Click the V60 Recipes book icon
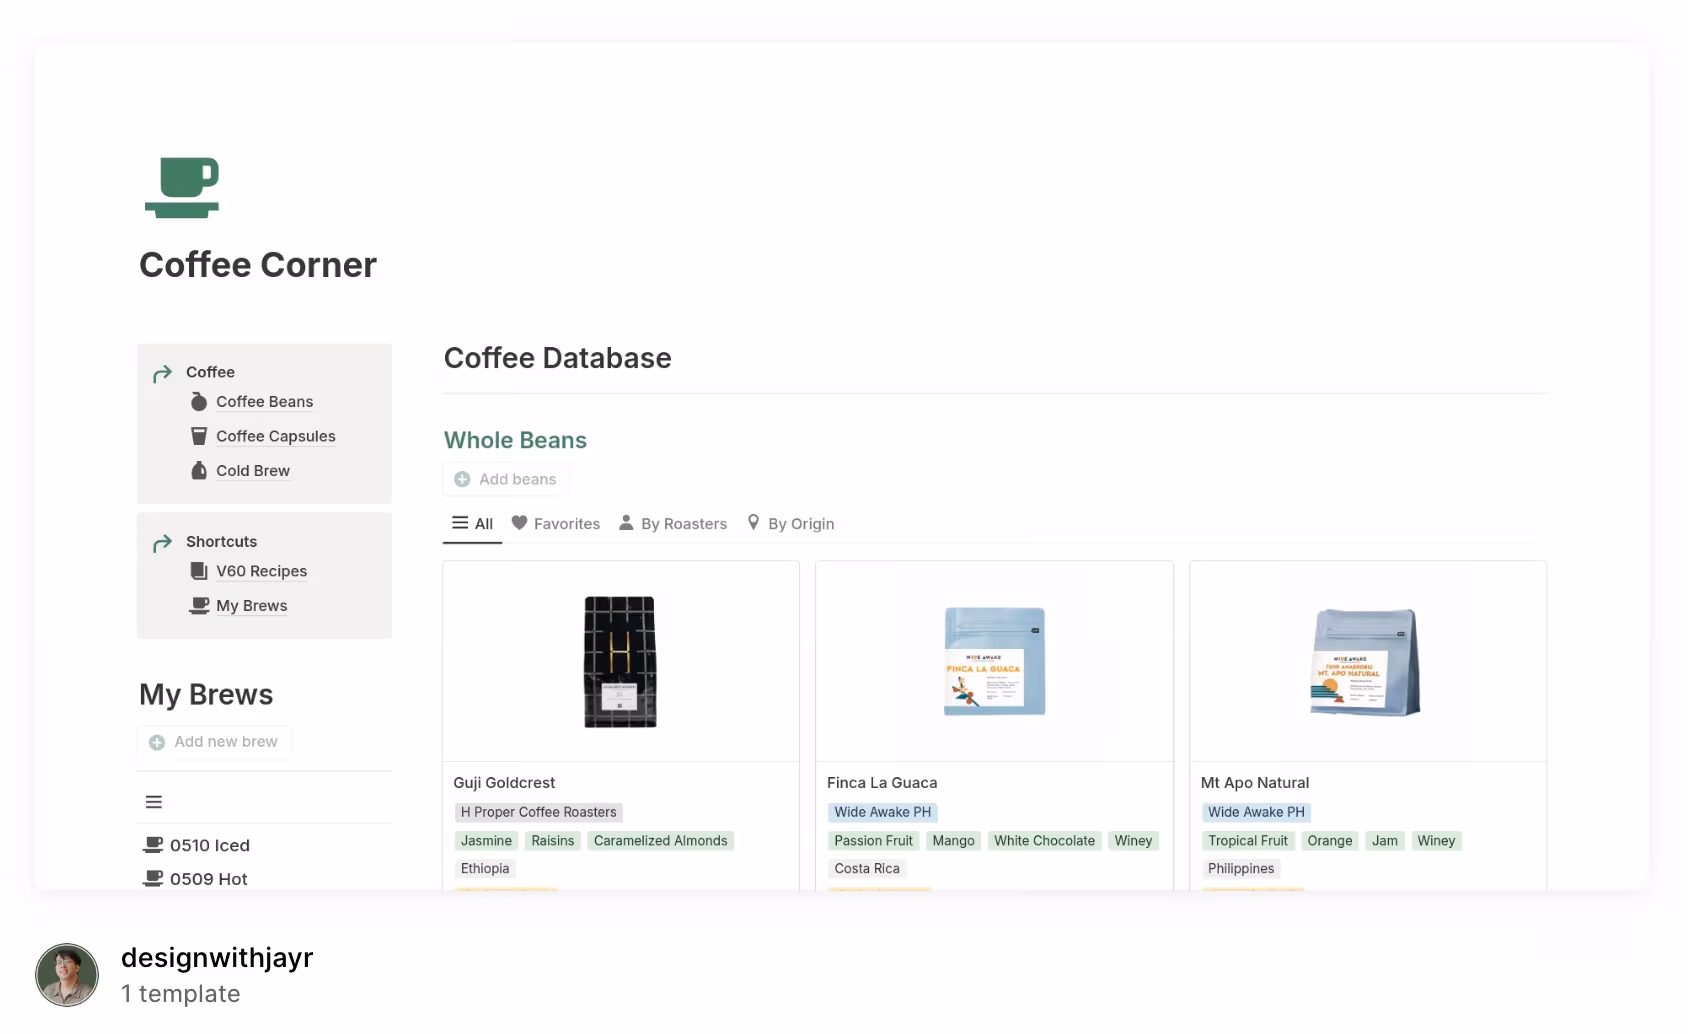The image size is (1688, 1034). tap(199, 571)
